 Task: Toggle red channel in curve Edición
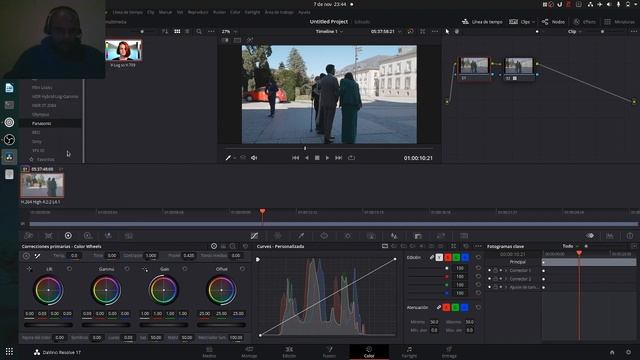[x=448, y=257]
